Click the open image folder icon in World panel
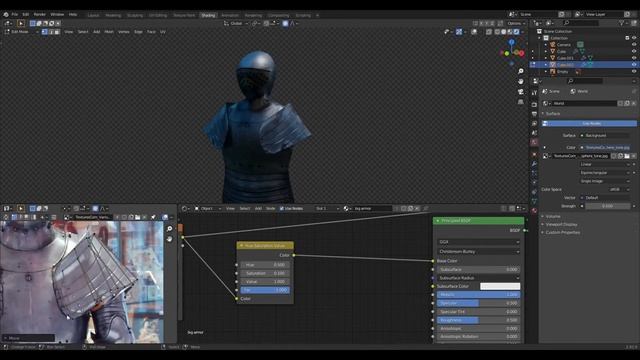 point(627,156)
